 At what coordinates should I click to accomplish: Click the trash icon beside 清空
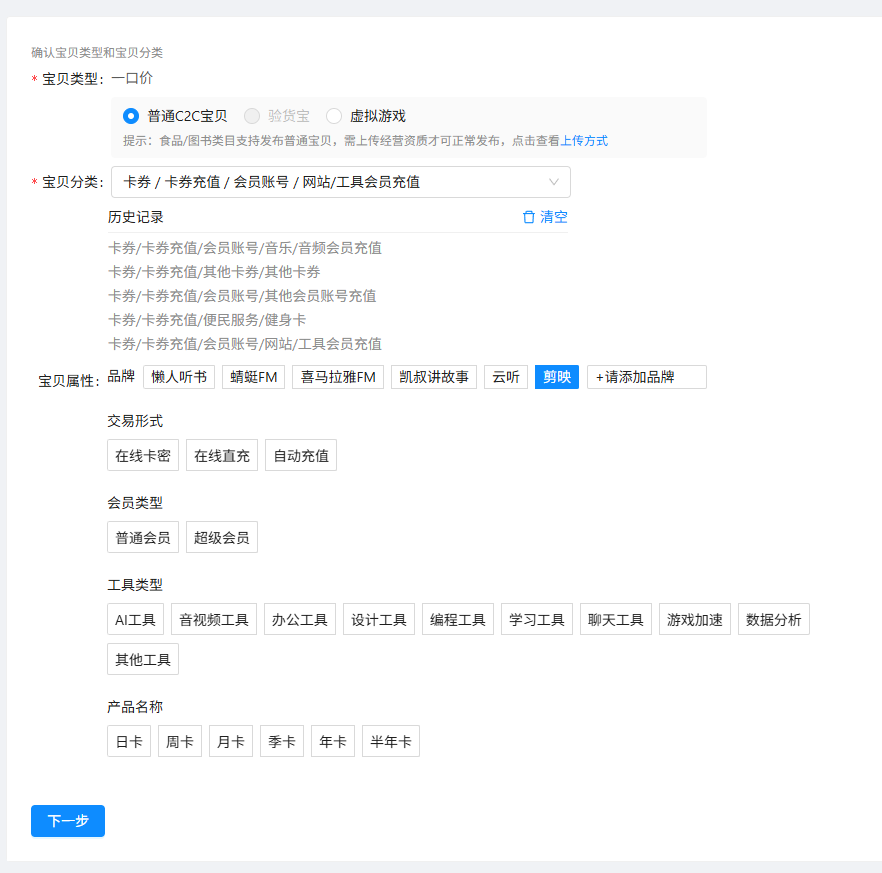tap(529, 217)
